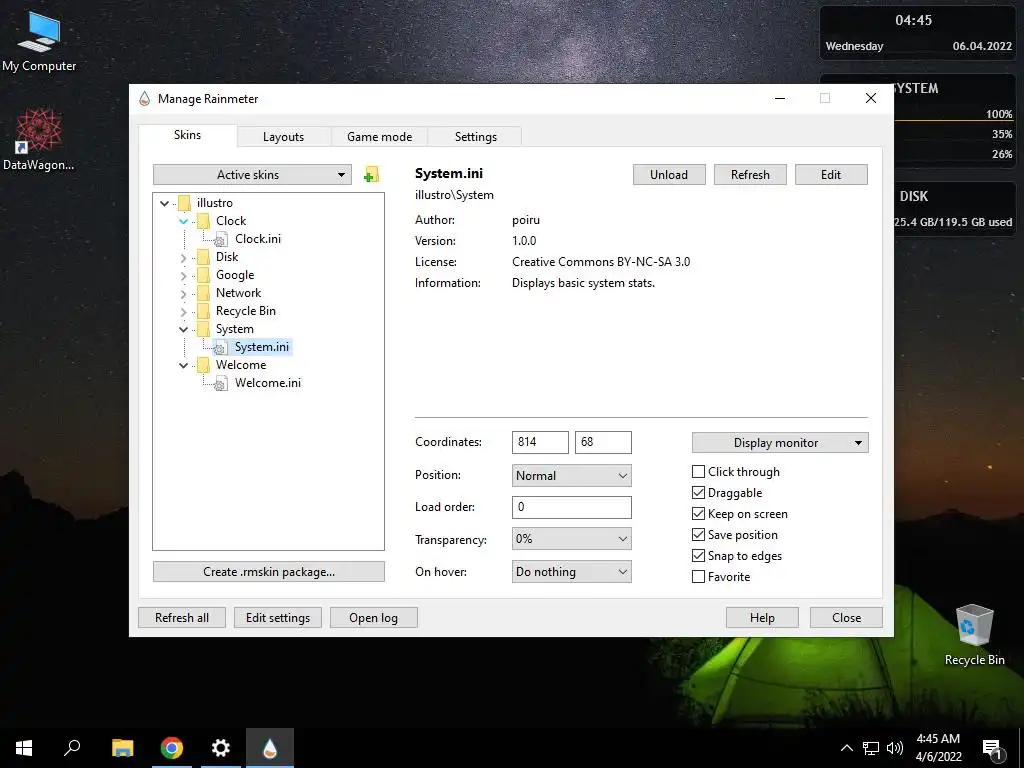Click the illustro folder icon
The width and height of the screenshot is (1024, 768).
point(185,202)
